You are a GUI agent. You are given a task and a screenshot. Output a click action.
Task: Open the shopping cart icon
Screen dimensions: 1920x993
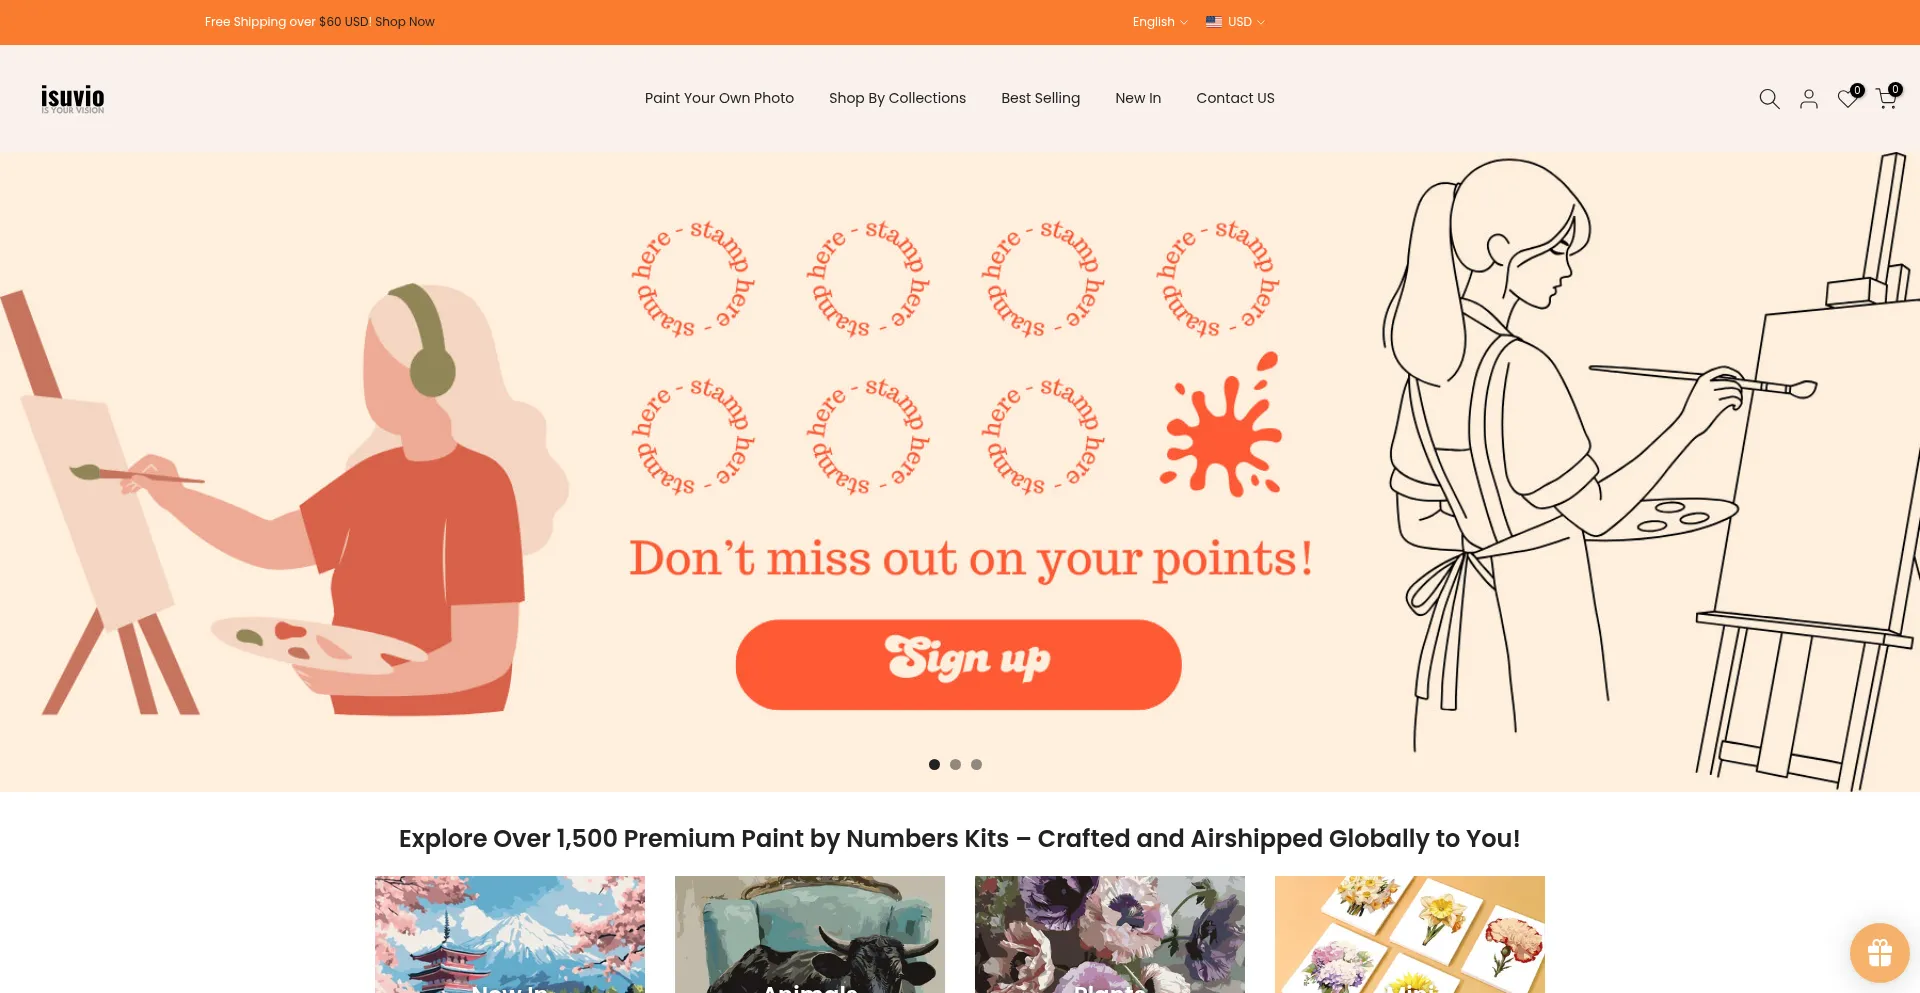pyautogui.click(x=1887, y=97)
